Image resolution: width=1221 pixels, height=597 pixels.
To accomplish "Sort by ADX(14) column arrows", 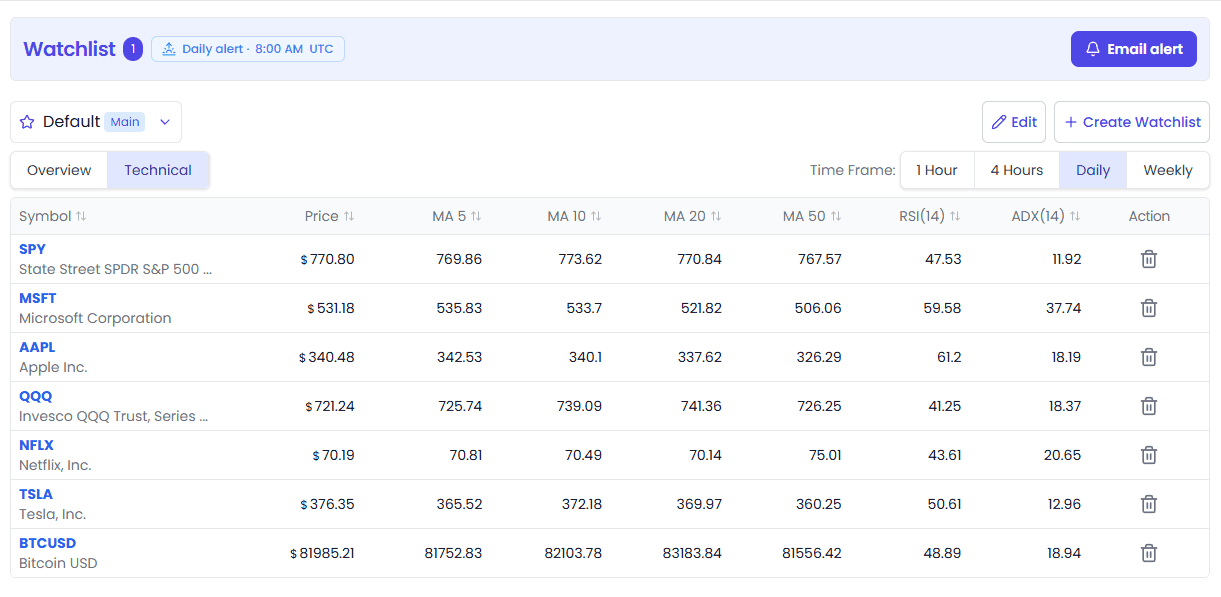I will pos(1075,216).
